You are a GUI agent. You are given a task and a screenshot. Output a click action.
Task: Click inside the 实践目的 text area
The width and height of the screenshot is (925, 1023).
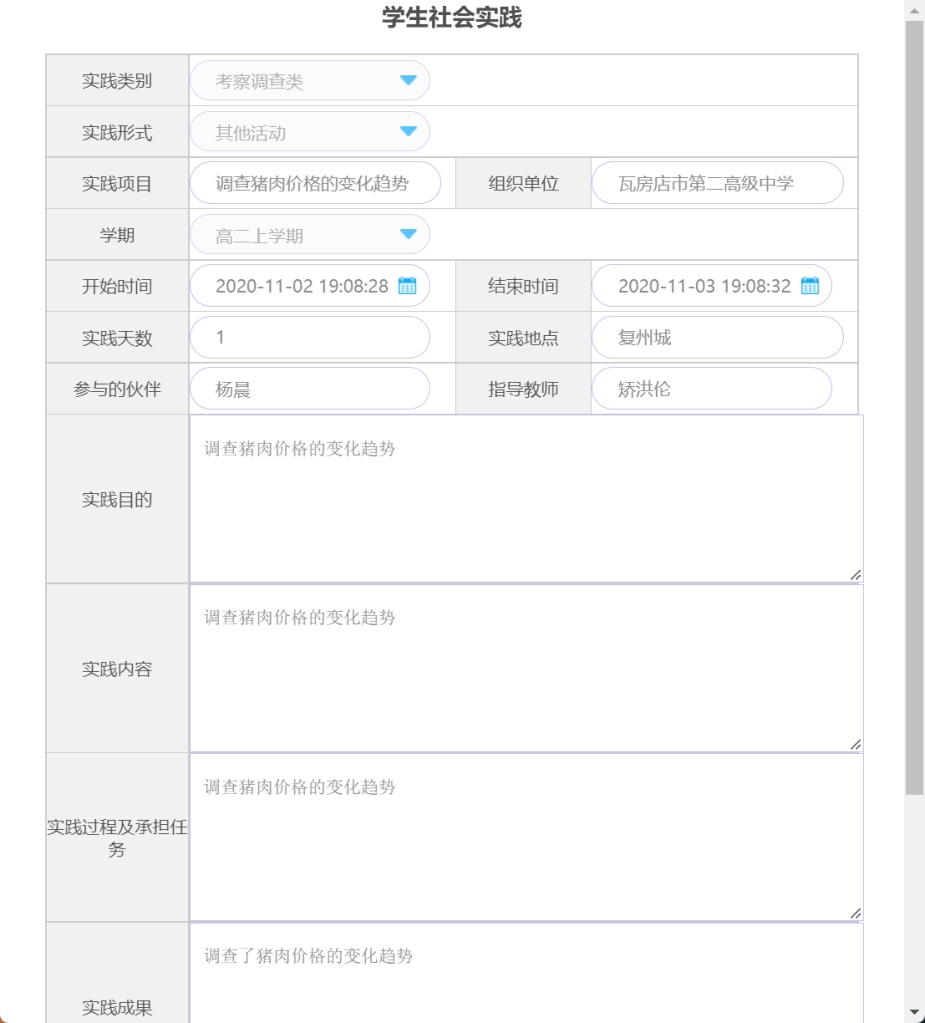(525, 500)
